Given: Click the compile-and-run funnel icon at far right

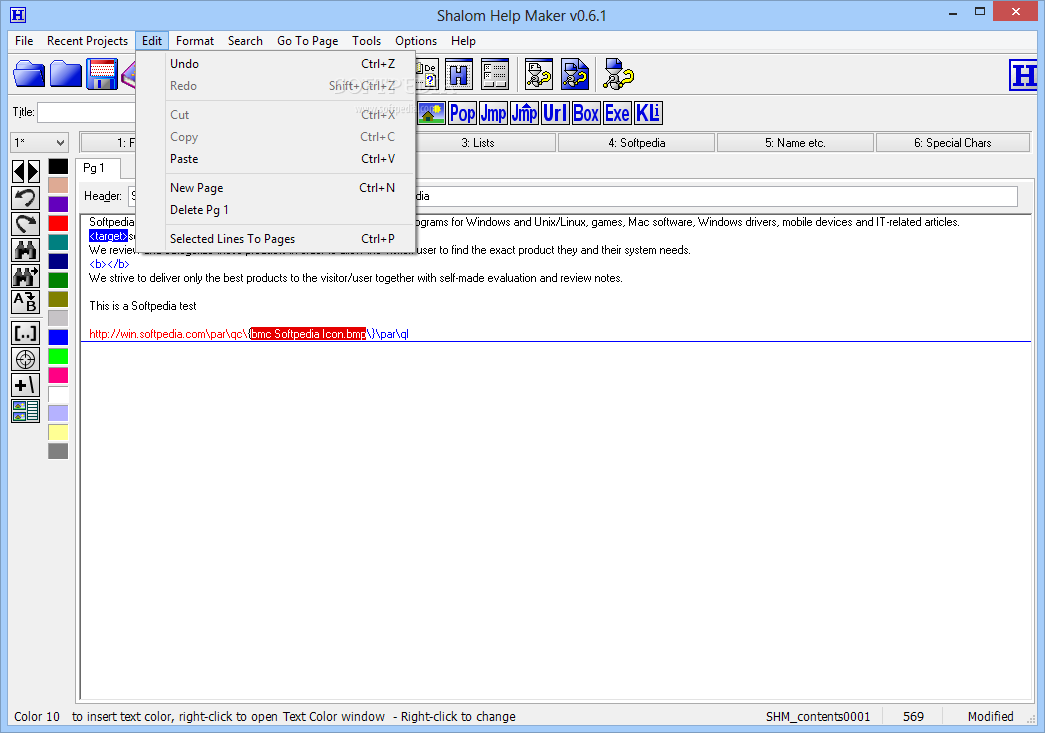Looking at the screenshot, I should (x=618, y=74).
